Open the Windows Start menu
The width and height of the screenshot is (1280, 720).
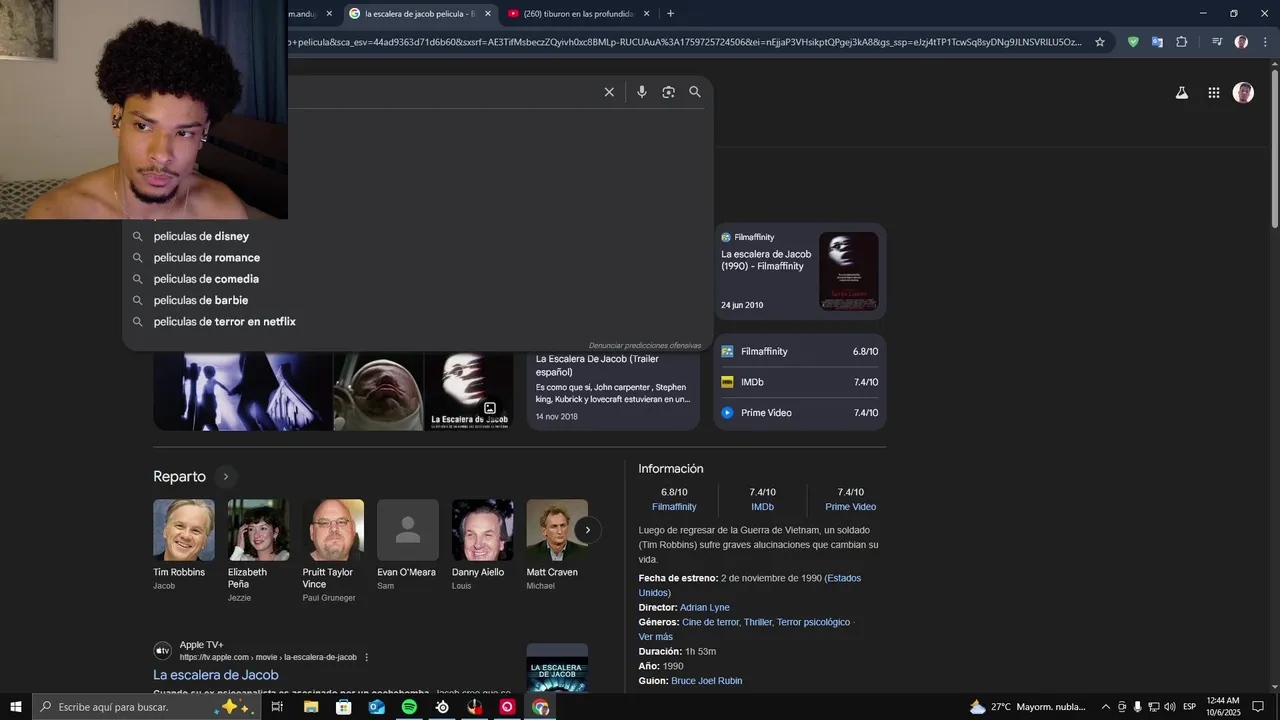point(16,707)
